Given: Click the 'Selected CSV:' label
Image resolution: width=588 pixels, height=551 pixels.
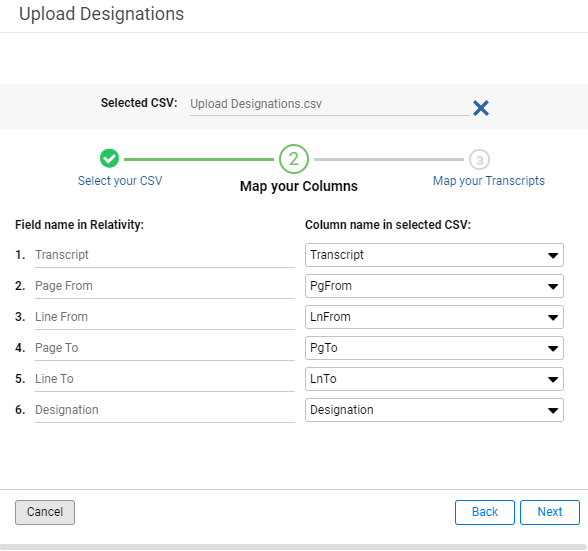Looking at the screenshot, I should pos(139,103).
